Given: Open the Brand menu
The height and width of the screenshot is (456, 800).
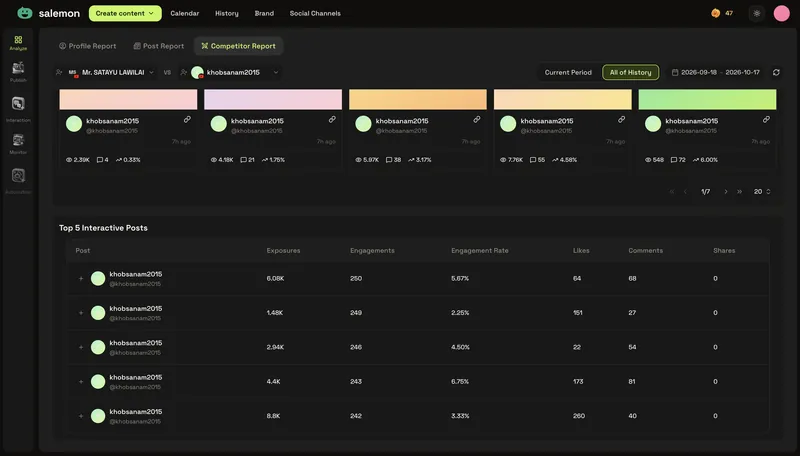Looking at the screenshot, I should 264,13.
